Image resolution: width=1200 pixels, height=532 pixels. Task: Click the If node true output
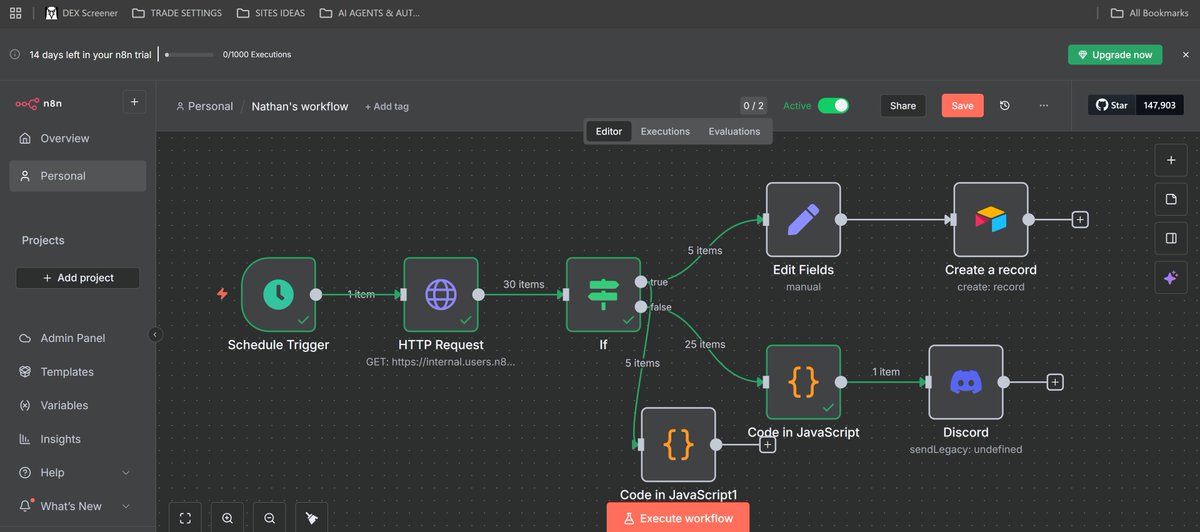click(x=640, y=282)
